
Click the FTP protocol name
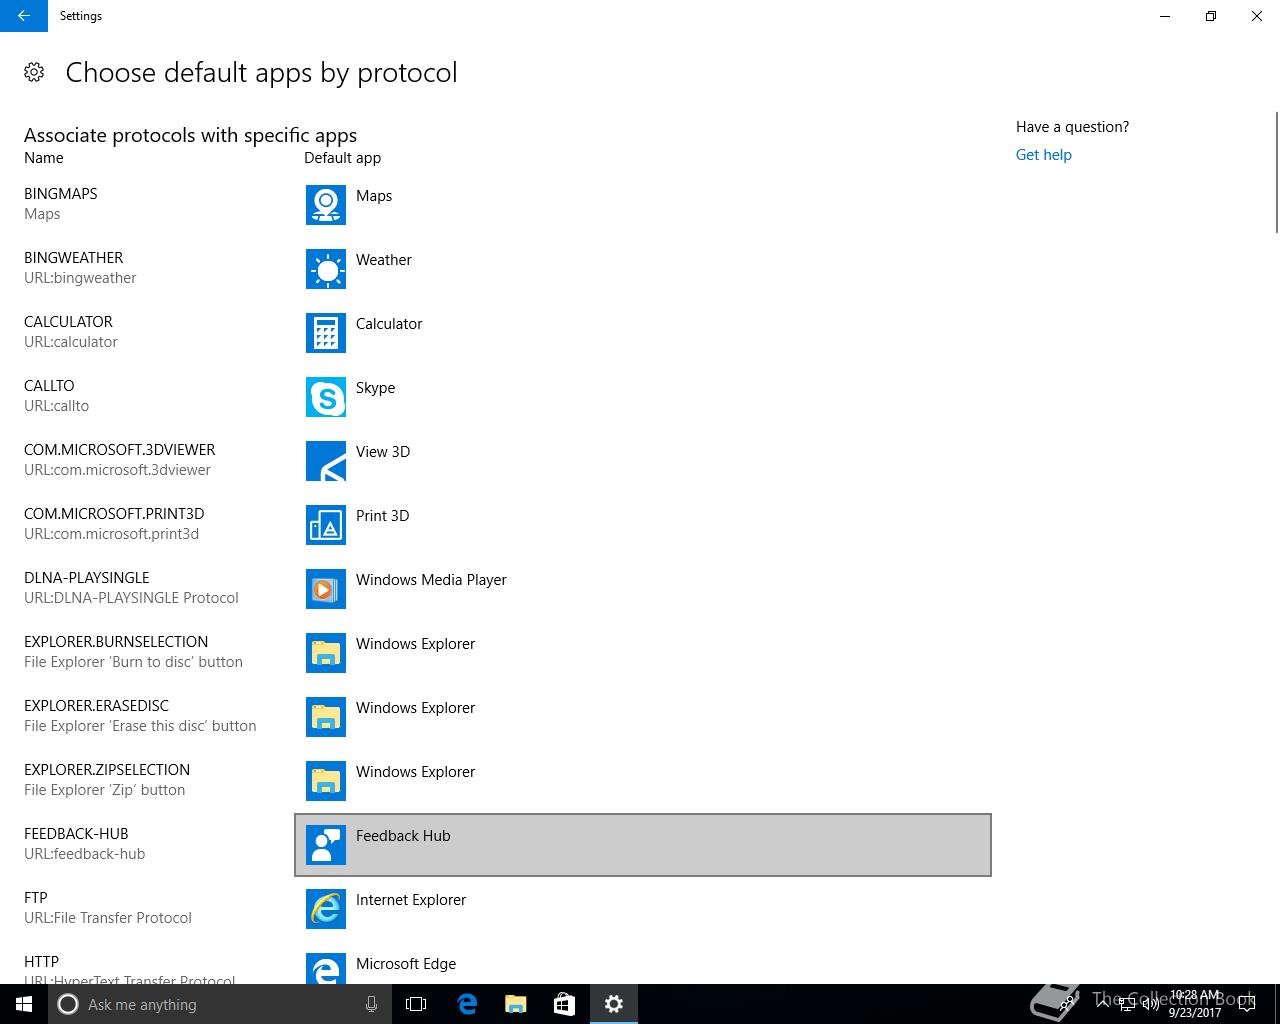(x=36, y=898)
